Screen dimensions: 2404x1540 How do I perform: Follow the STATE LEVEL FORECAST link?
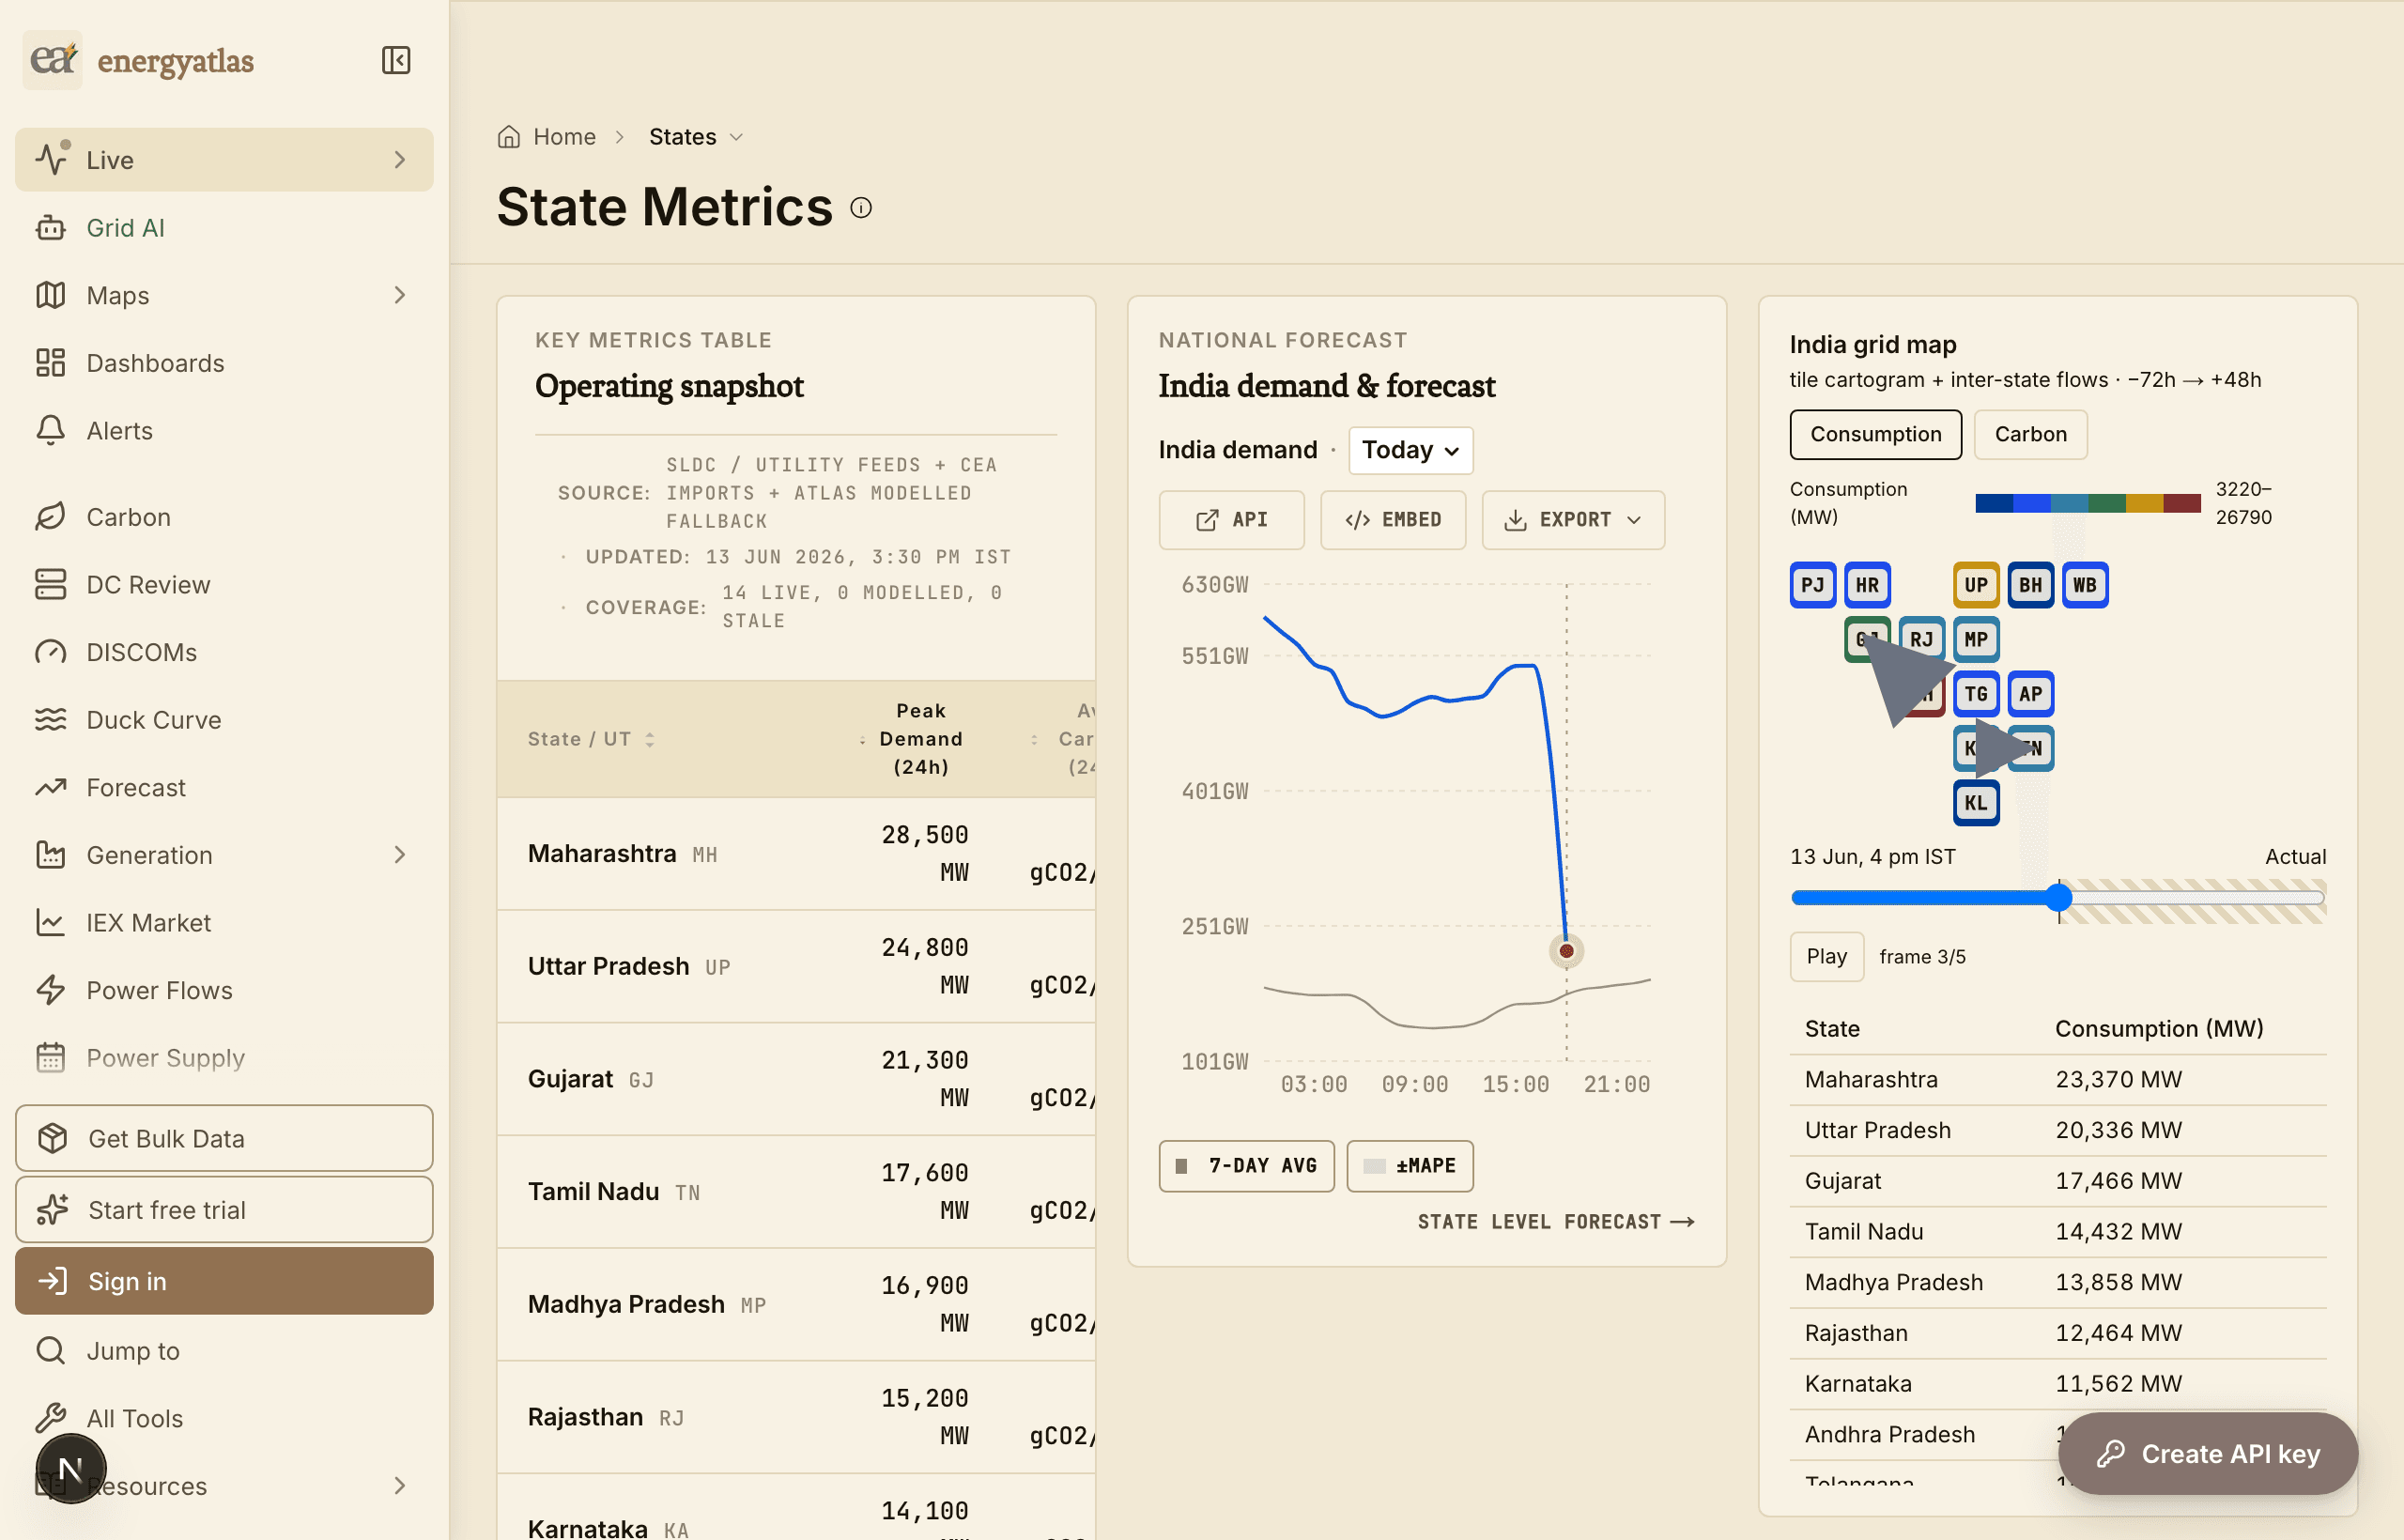pyautogui.click(x=1555, y=1222)
